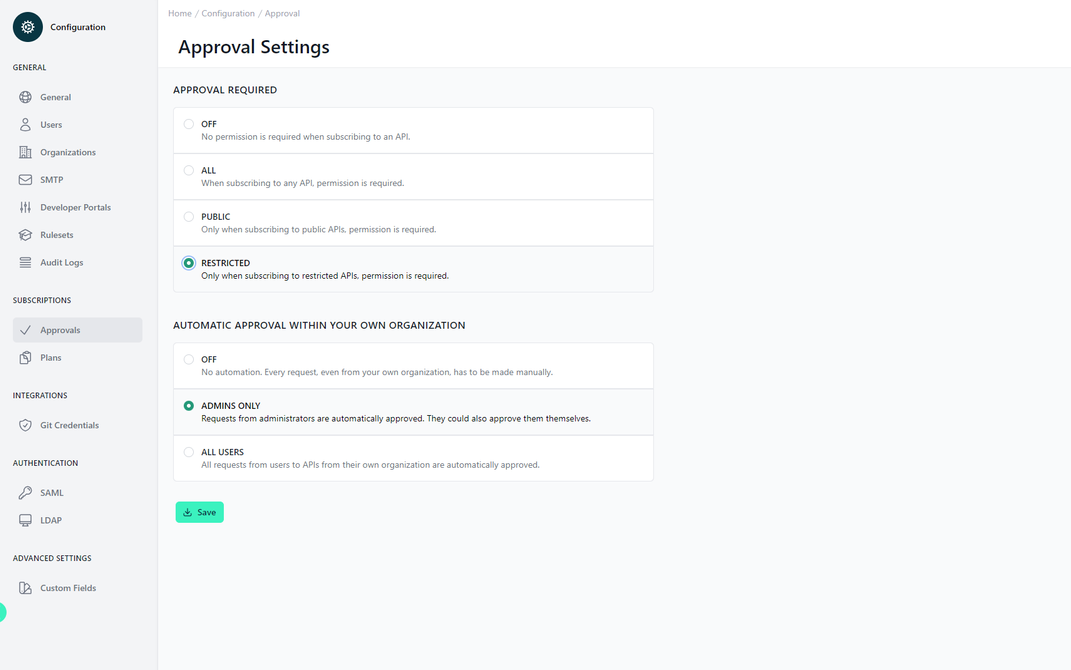Open Custom Fields under Advanced Settings

click(x=67, y=587)
